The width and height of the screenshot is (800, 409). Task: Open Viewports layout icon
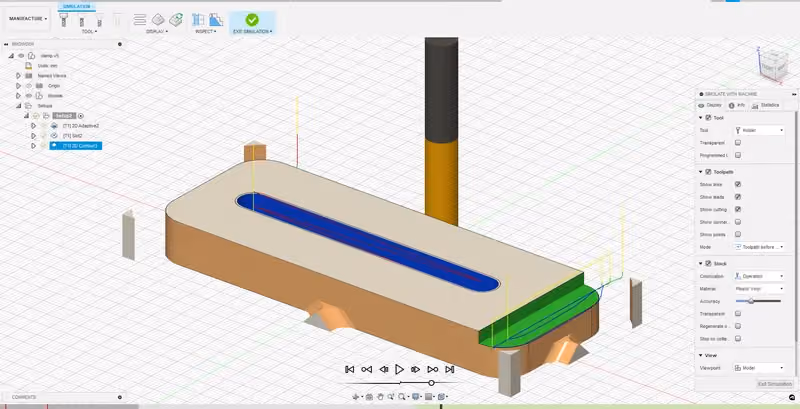pos(443,397)
